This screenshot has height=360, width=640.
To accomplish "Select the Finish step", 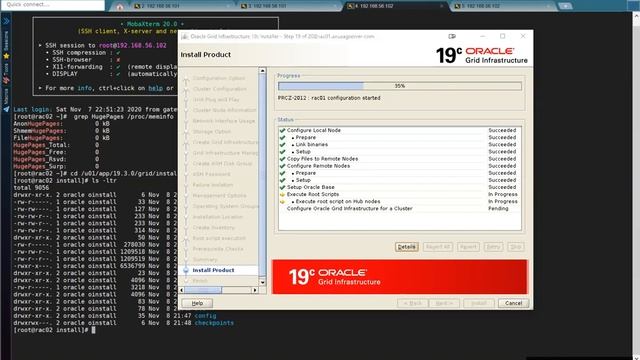I will pos(200,281).
